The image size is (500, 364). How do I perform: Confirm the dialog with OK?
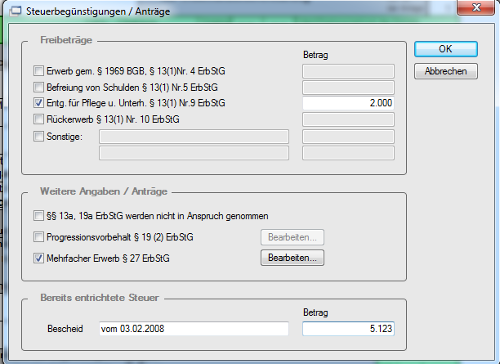(x=446, y=49)
